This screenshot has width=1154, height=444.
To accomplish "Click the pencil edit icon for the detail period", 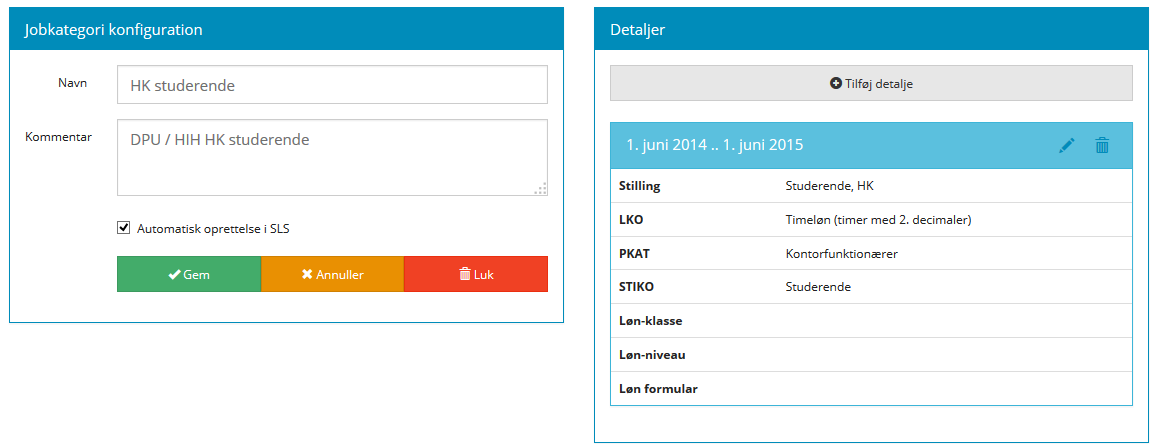I will pos(1066,146).
